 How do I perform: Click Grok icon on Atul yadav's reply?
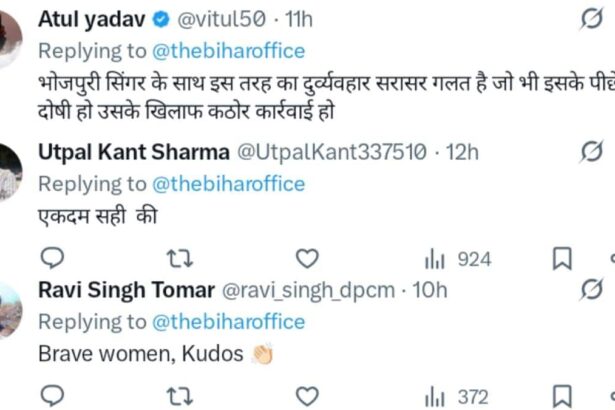coord(592,19)
